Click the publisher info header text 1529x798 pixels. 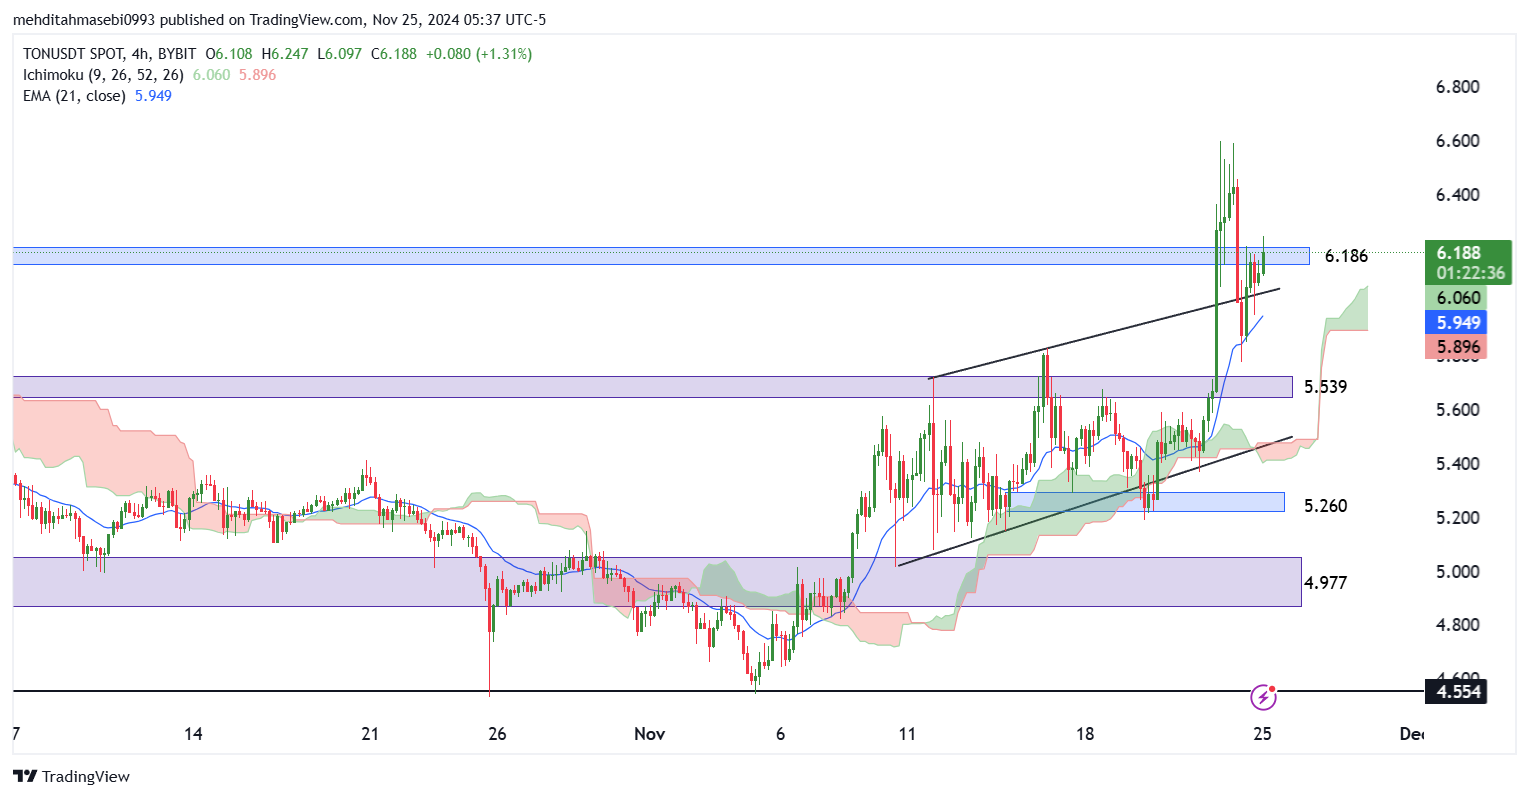click(279, 20)
